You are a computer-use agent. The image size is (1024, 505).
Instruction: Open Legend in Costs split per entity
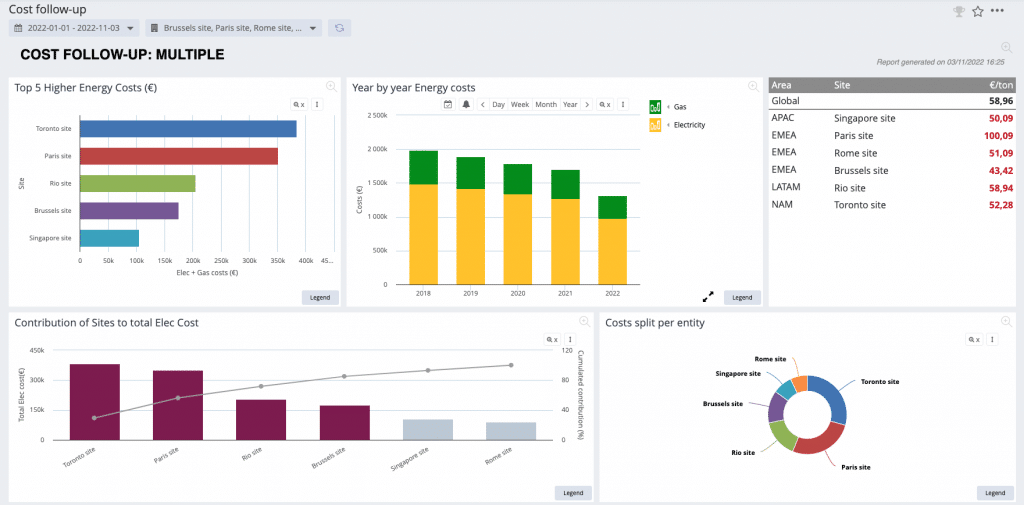click(995, 493)
